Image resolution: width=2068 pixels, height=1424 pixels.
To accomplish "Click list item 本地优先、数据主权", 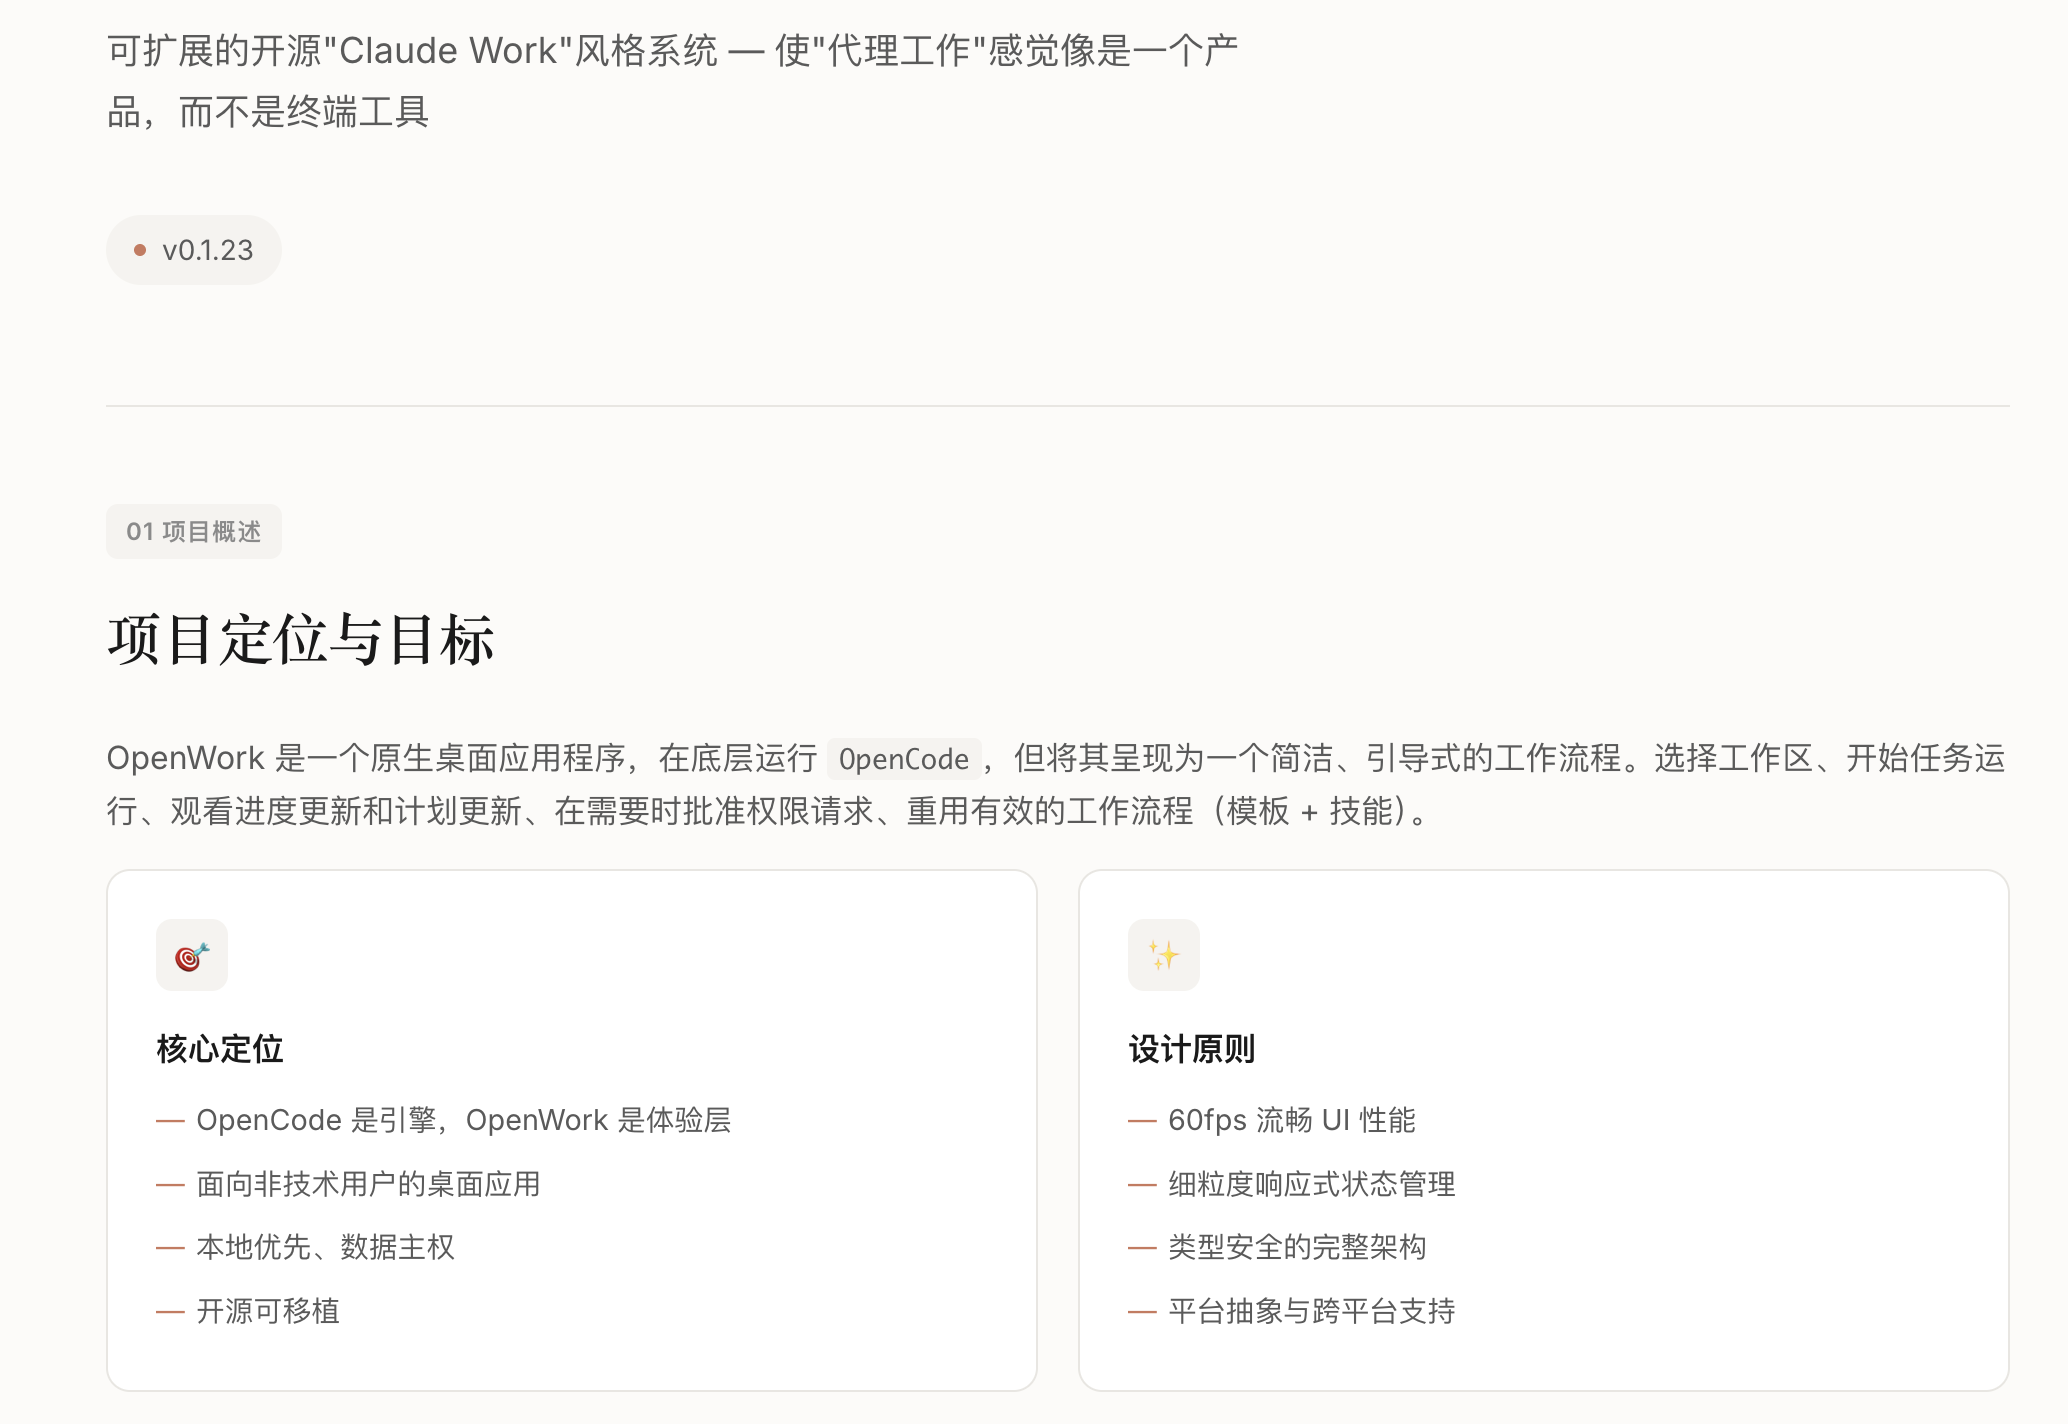I will tap(325, 1247).
